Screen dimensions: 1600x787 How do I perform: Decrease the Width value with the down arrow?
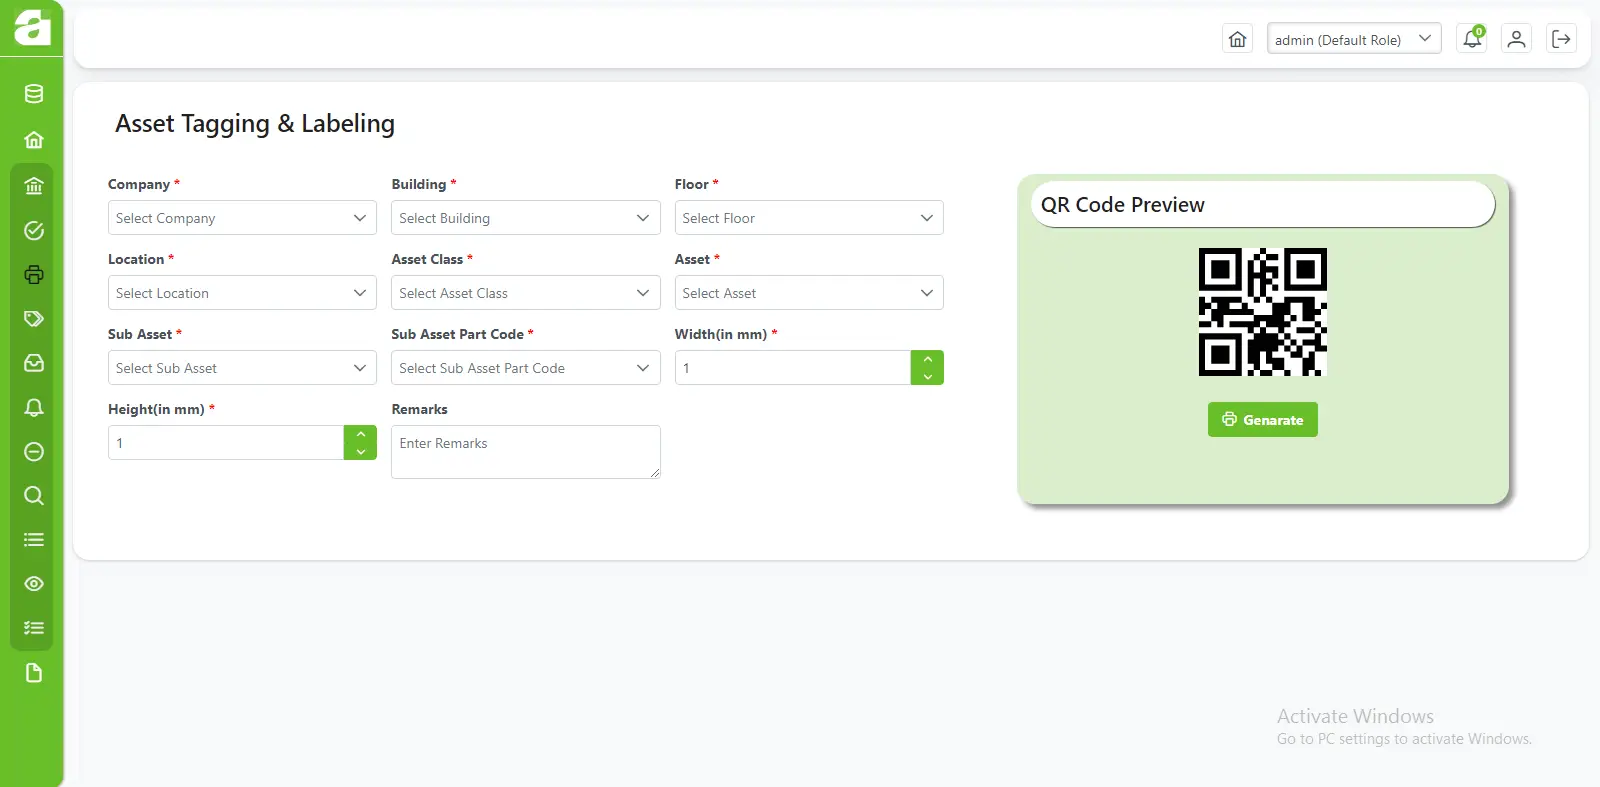928,377
